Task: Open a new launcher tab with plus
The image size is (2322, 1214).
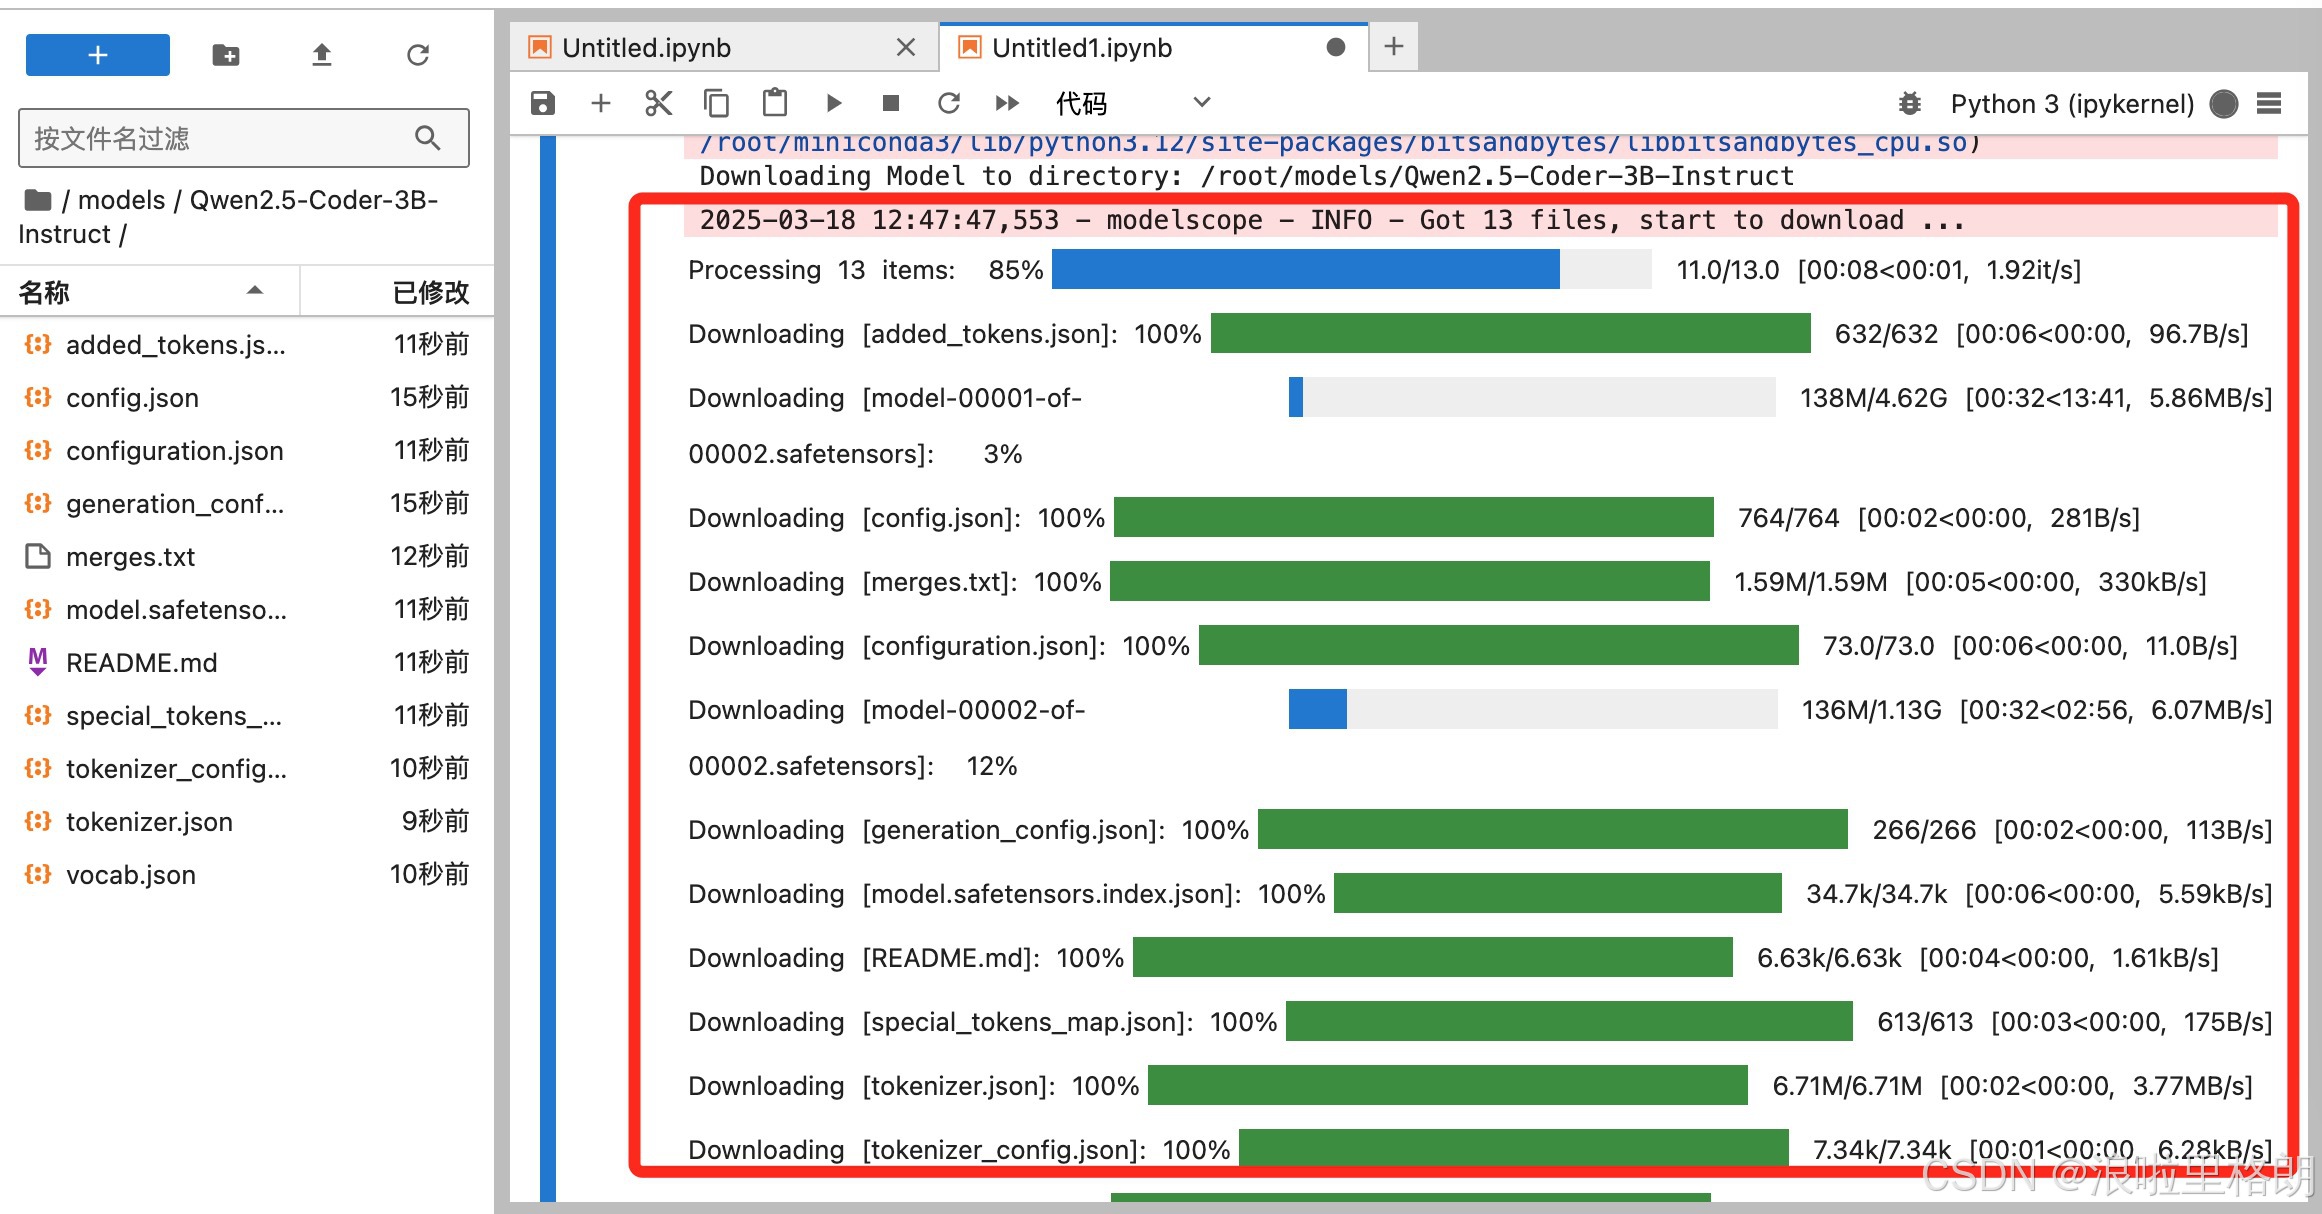Action: coord(1394,46)
